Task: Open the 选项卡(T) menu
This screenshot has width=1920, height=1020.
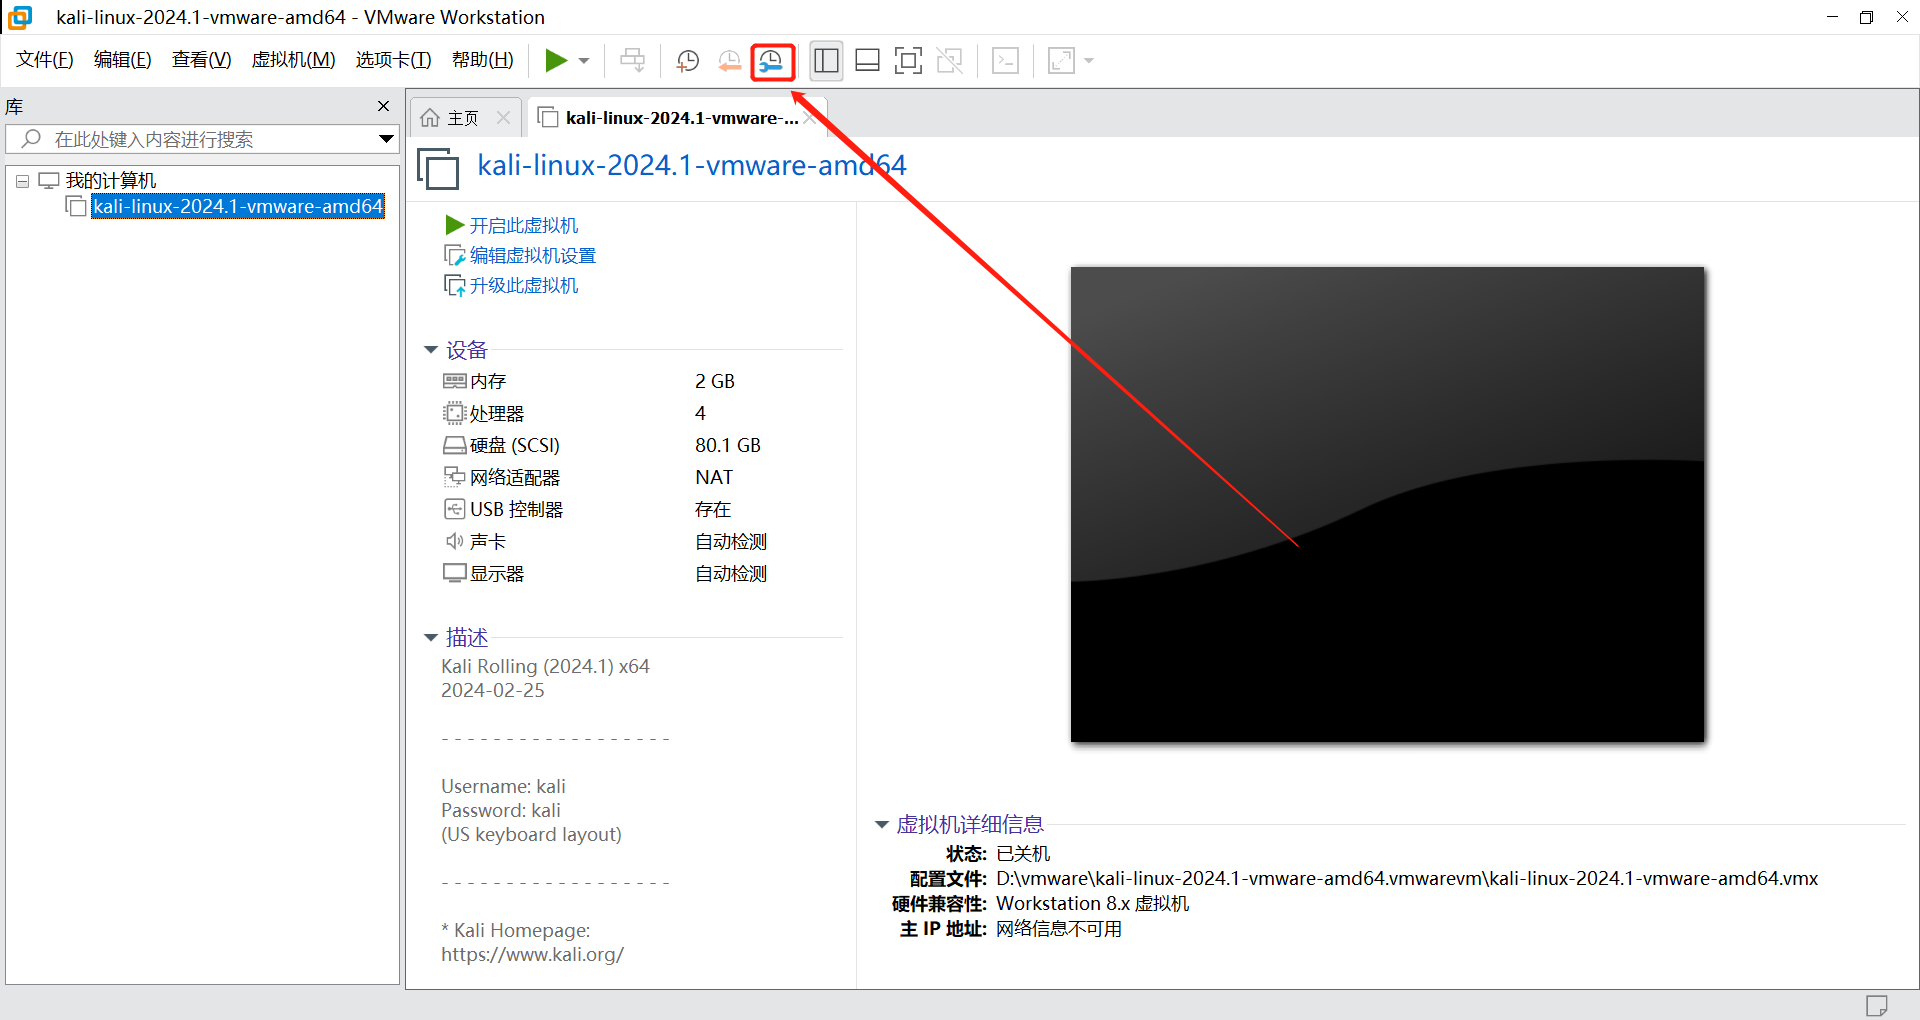Action: (x=393, y=60)
